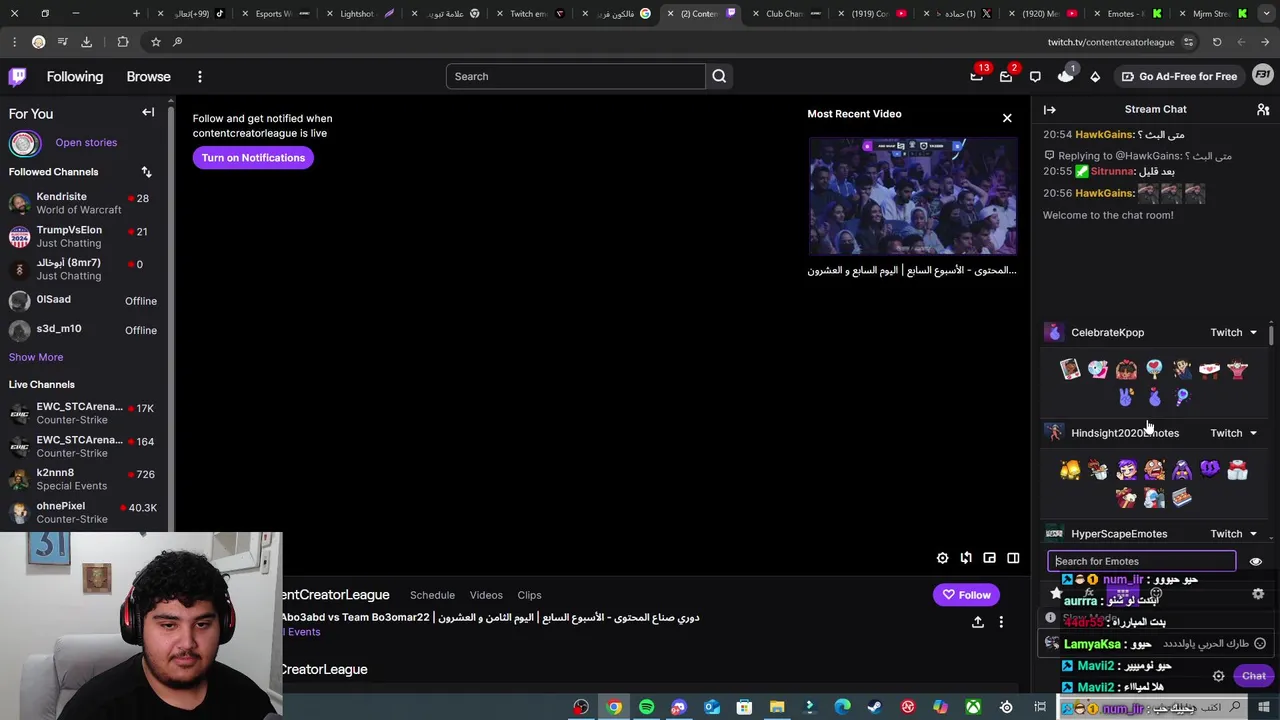The image size is (1280, 720).
Task: Send message with the Chat button
Action: [1254, 676]
